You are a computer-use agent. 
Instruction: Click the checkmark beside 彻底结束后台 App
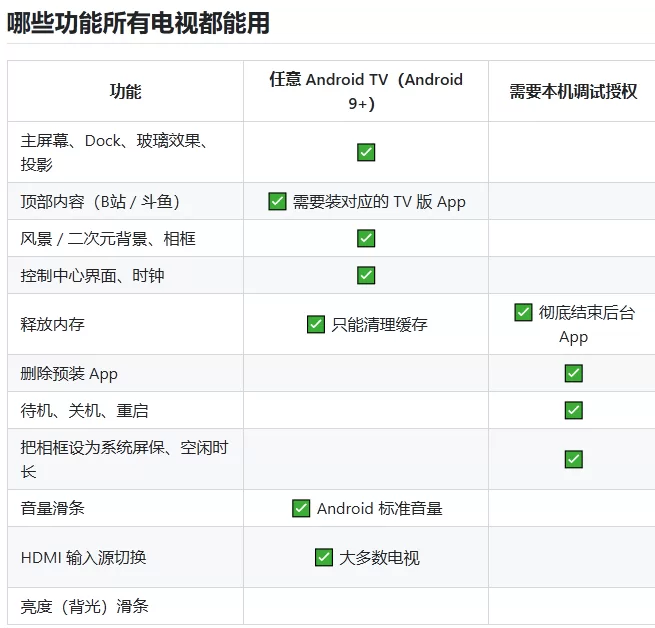523,312
